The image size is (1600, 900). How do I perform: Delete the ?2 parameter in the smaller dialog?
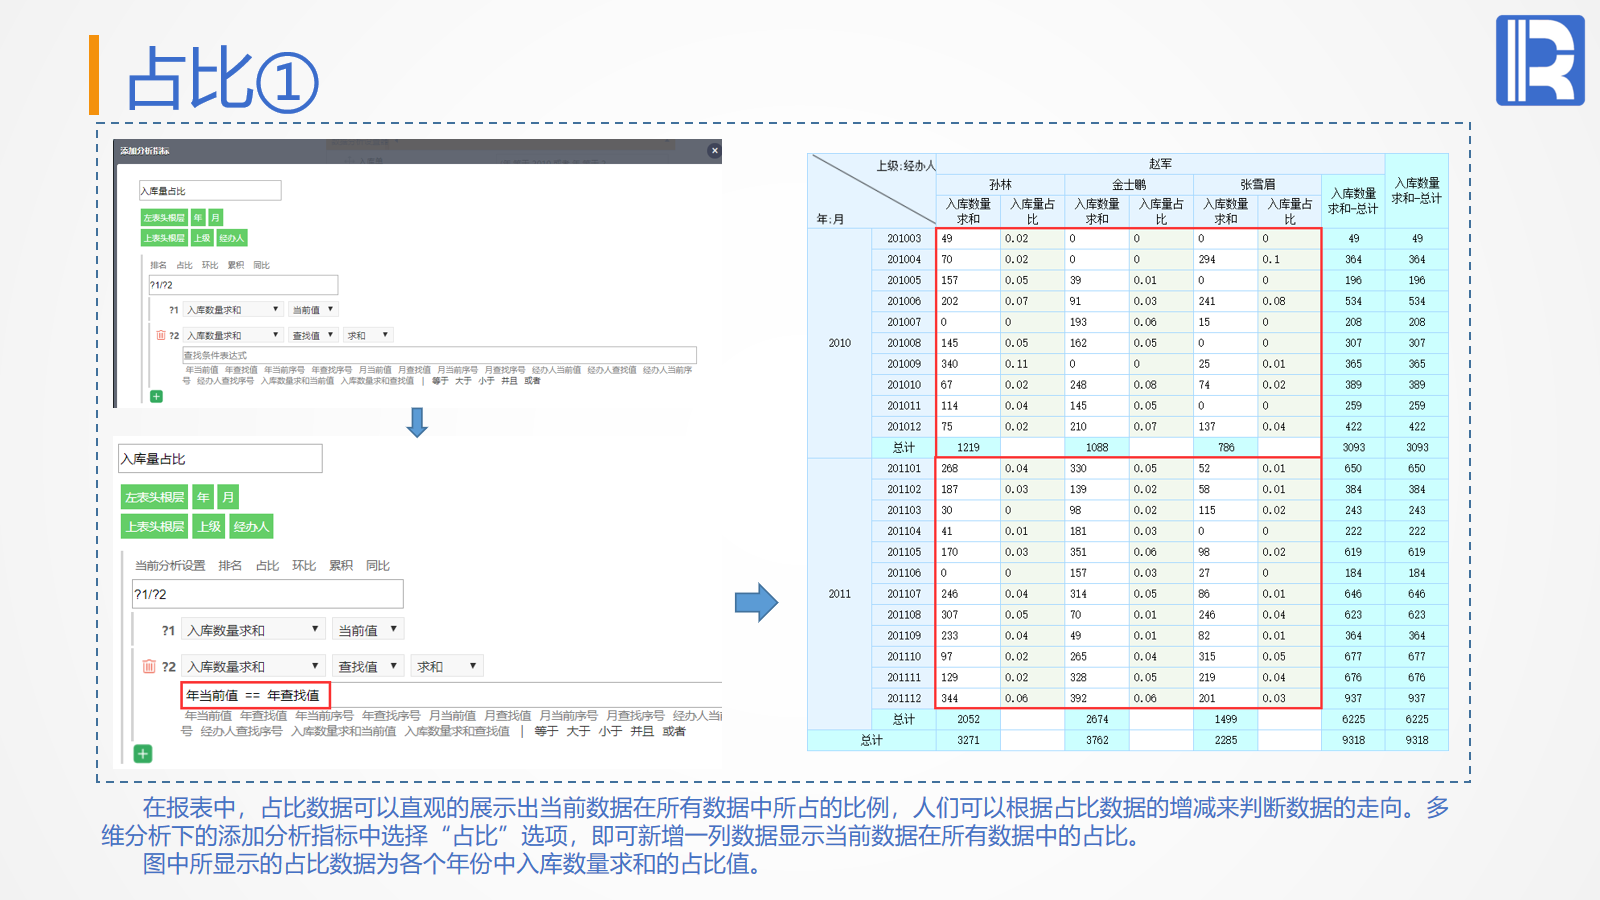(x=161, y=335)
